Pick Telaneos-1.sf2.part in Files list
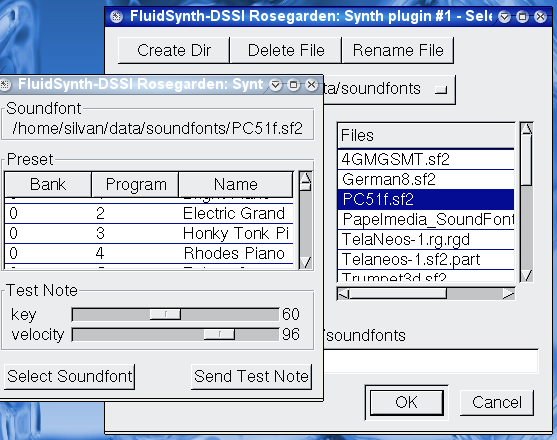 (426, 259)
